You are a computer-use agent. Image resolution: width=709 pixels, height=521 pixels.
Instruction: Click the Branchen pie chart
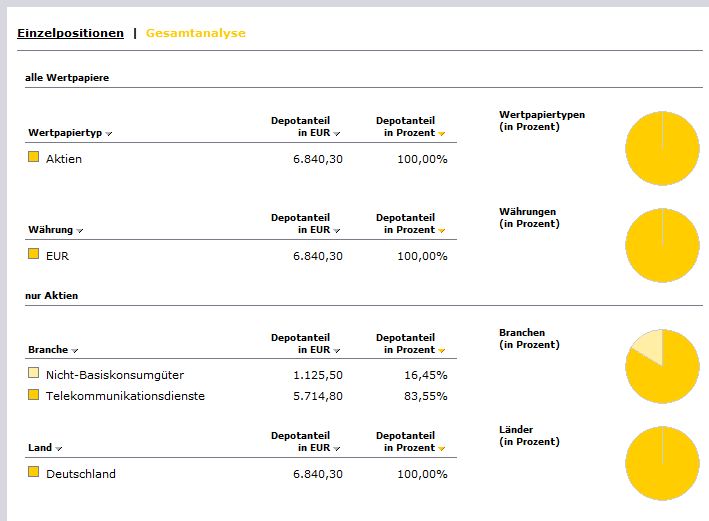coord(662,365)
